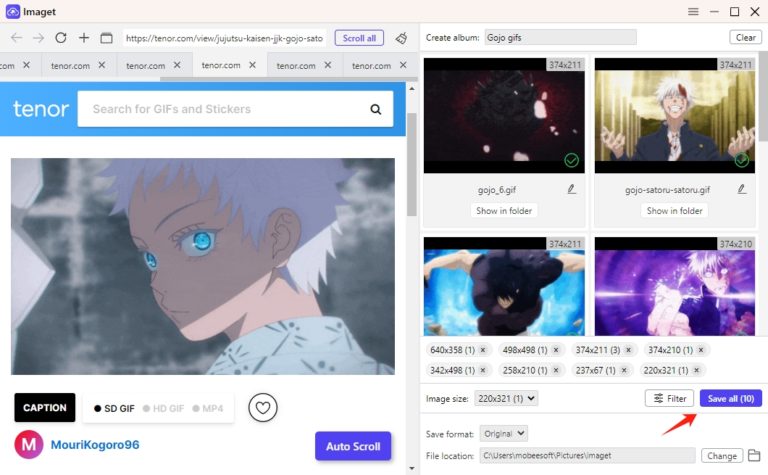Open the Save format dropdown
The image size is (768, 475).
pyautogui.click(x=504, y=434)
